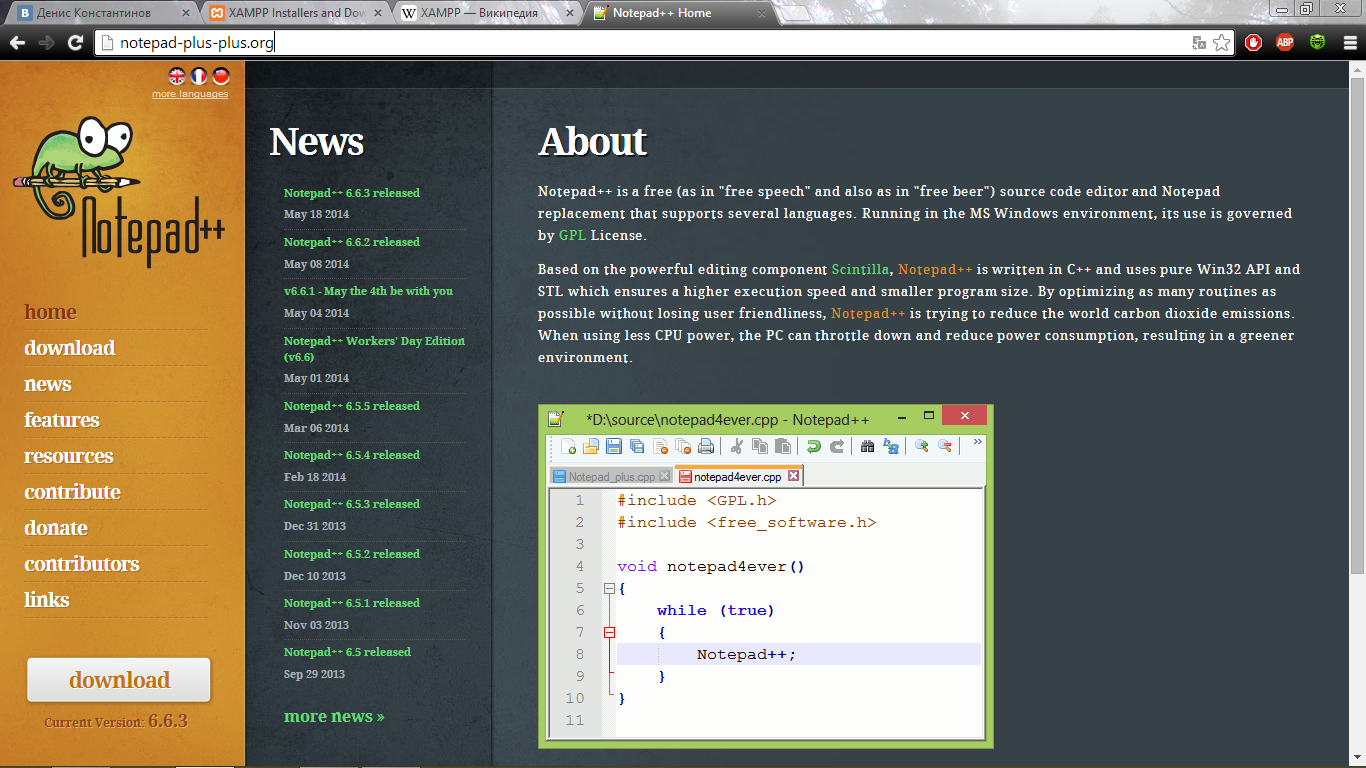Close notepad4ever.cpp tab in the editor screenshot
The width and height of the screenshot is (1366, 768).
point(794,476)
